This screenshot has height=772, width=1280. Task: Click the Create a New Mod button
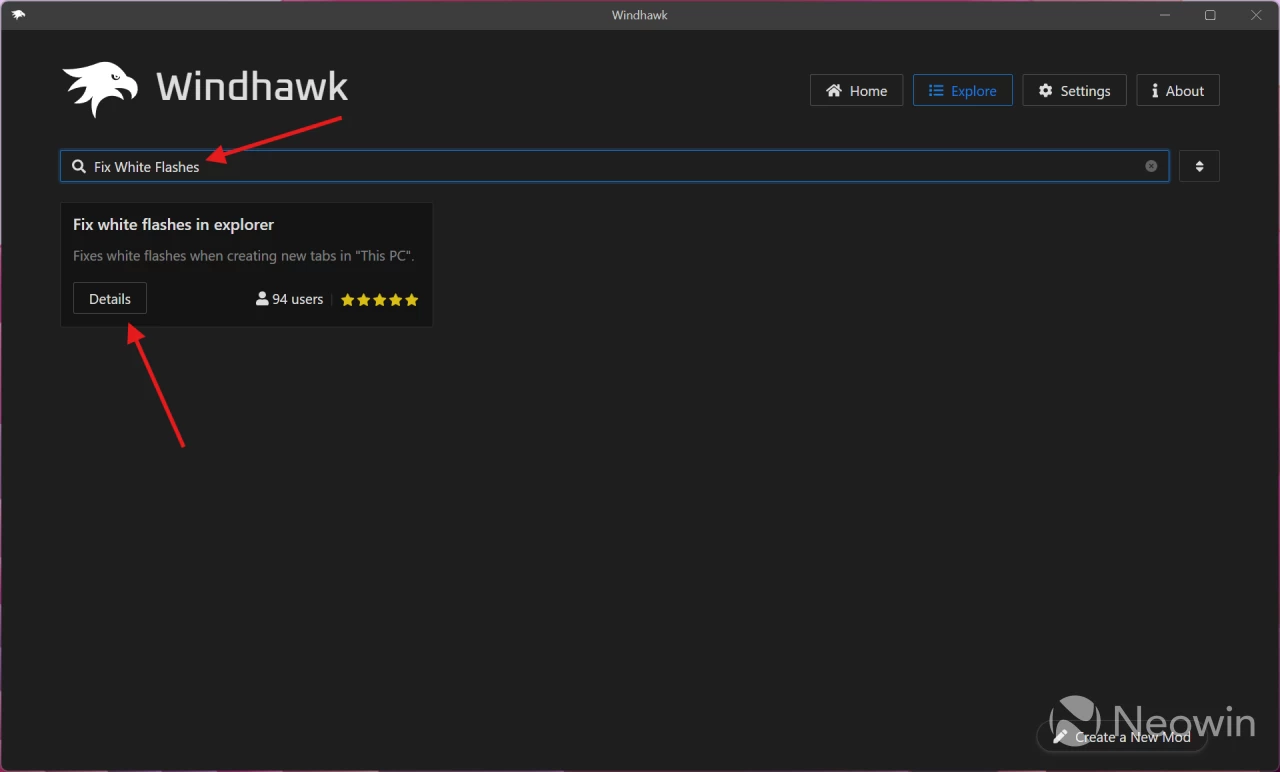(1122, 736)
